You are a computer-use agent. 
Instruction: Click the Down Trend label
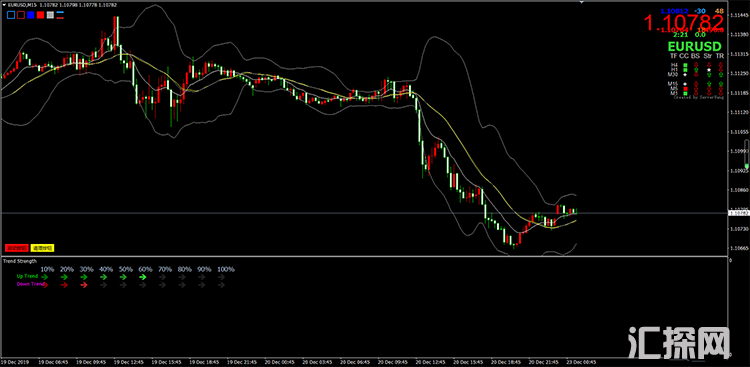31,284
